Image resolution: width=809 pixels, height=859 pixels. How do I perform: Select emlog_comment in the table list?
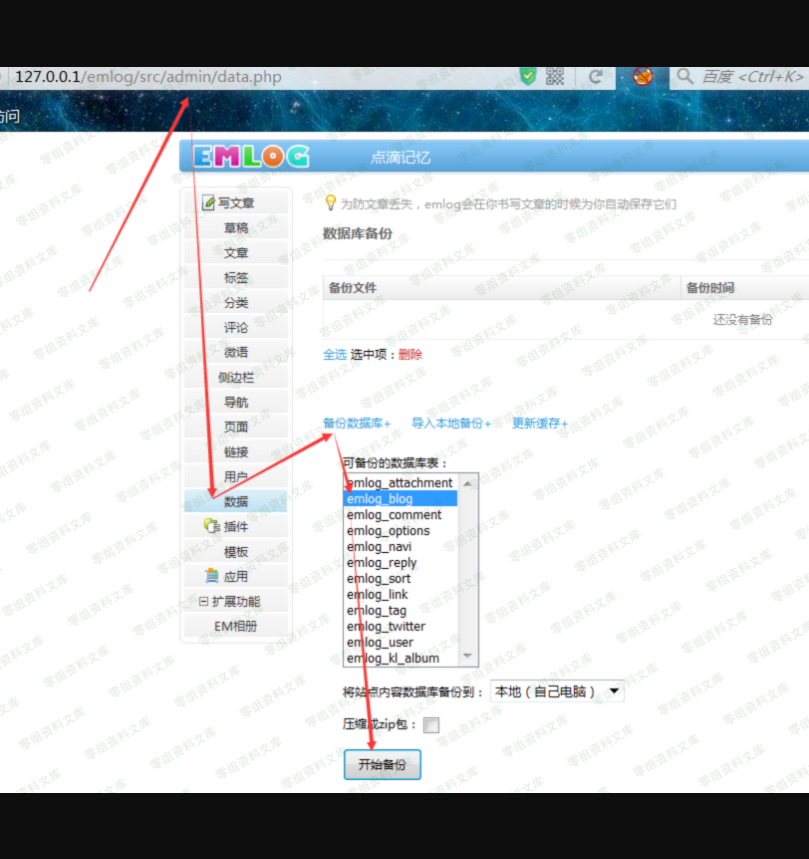click(x=394, y=515)
